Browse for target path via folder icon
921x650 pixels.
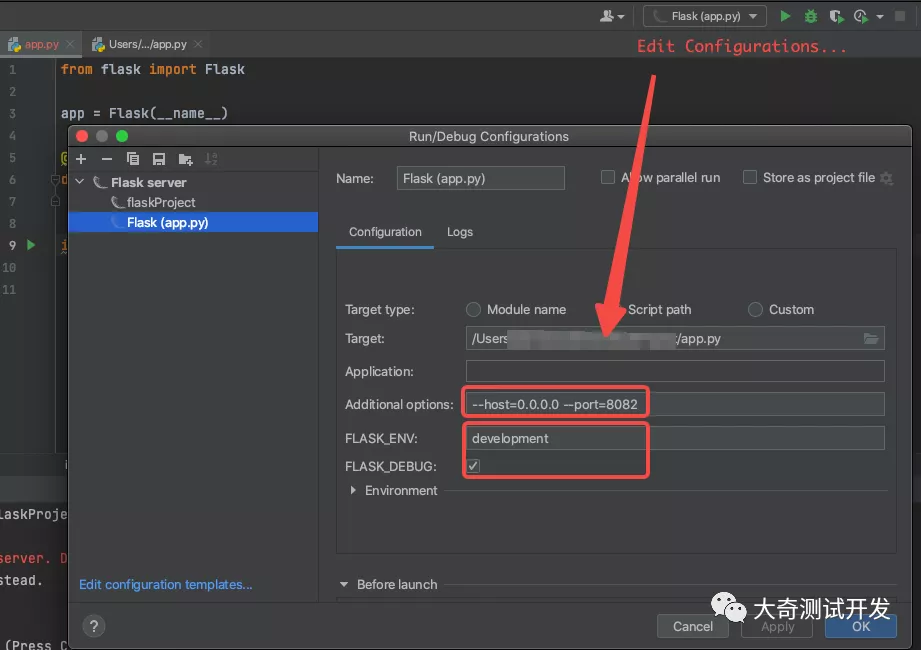pos(870,339)
